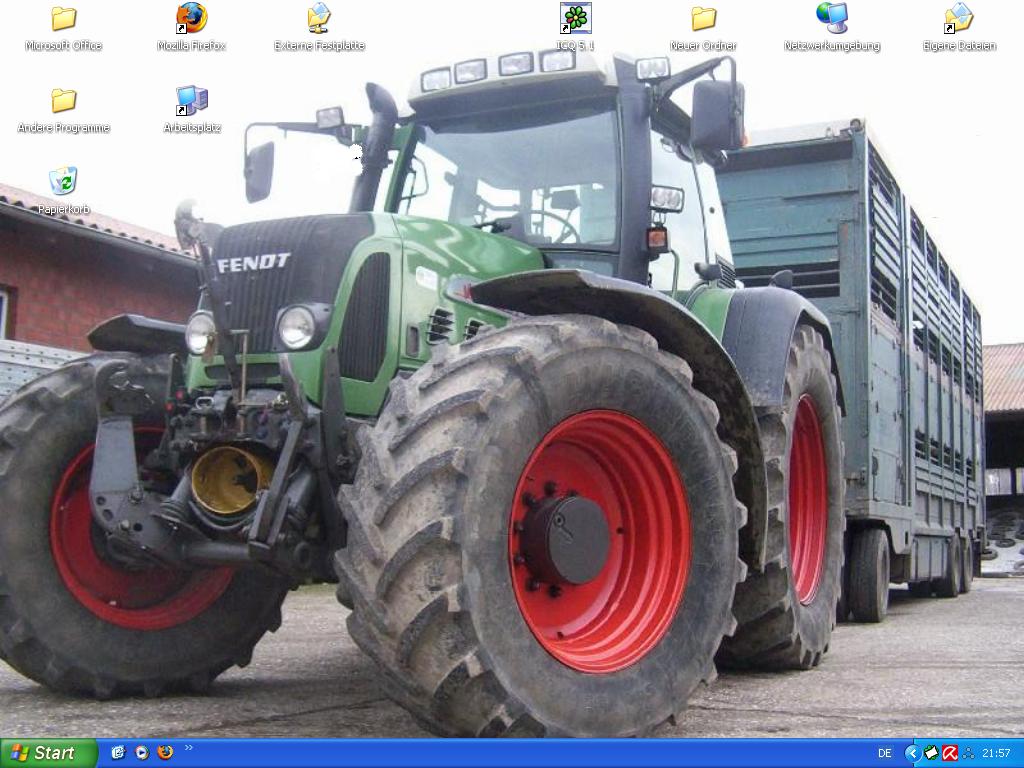Screen dimensions: 1024x768
Task: Click the green ICQ flower tray icon
Action: (x=931, y=753)
